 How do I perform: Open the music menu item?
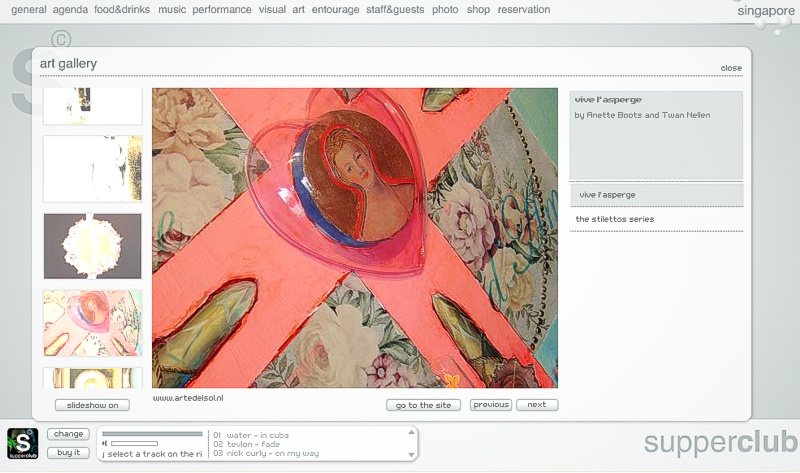tap(172, 10)
